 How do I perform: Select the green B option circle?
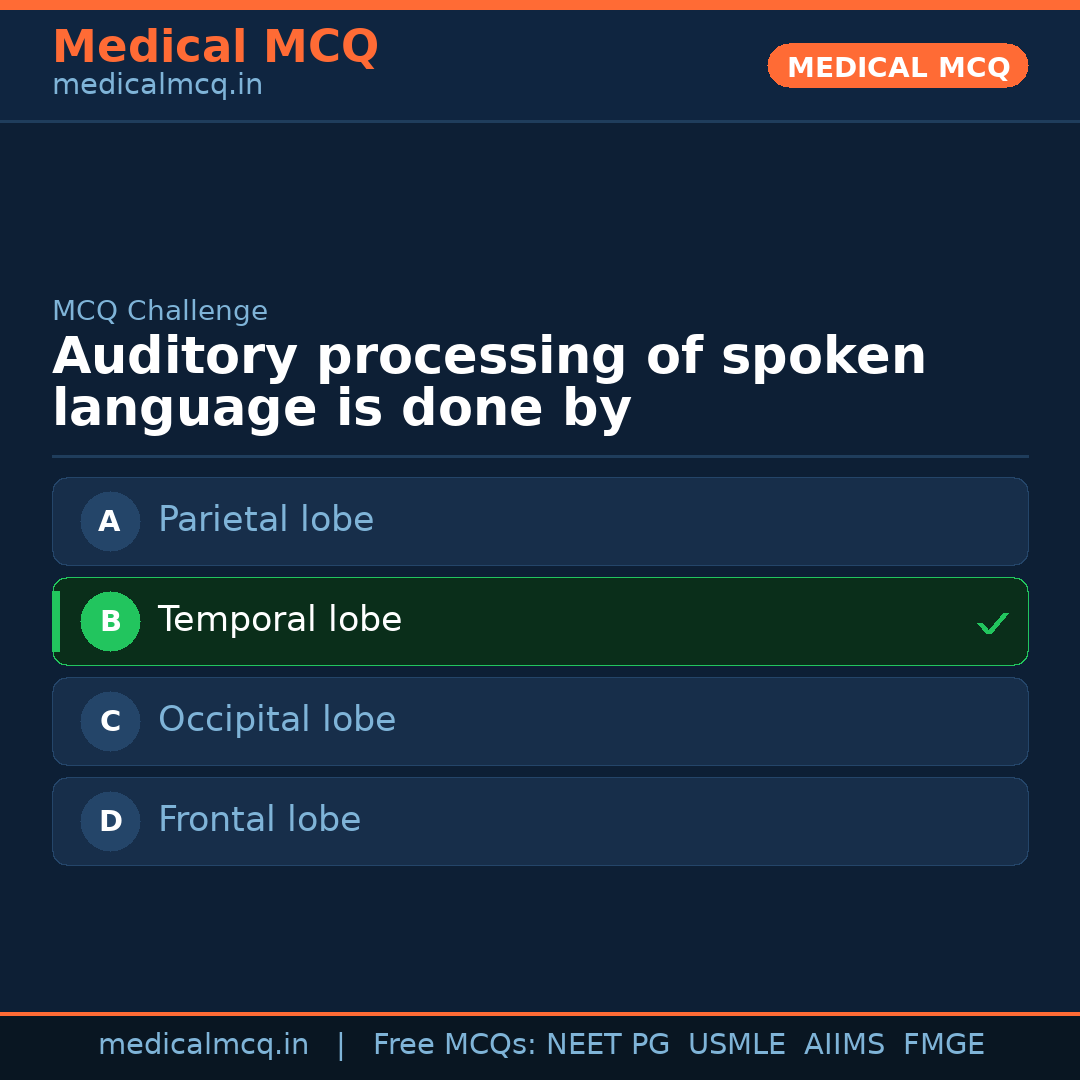(110, 621)
